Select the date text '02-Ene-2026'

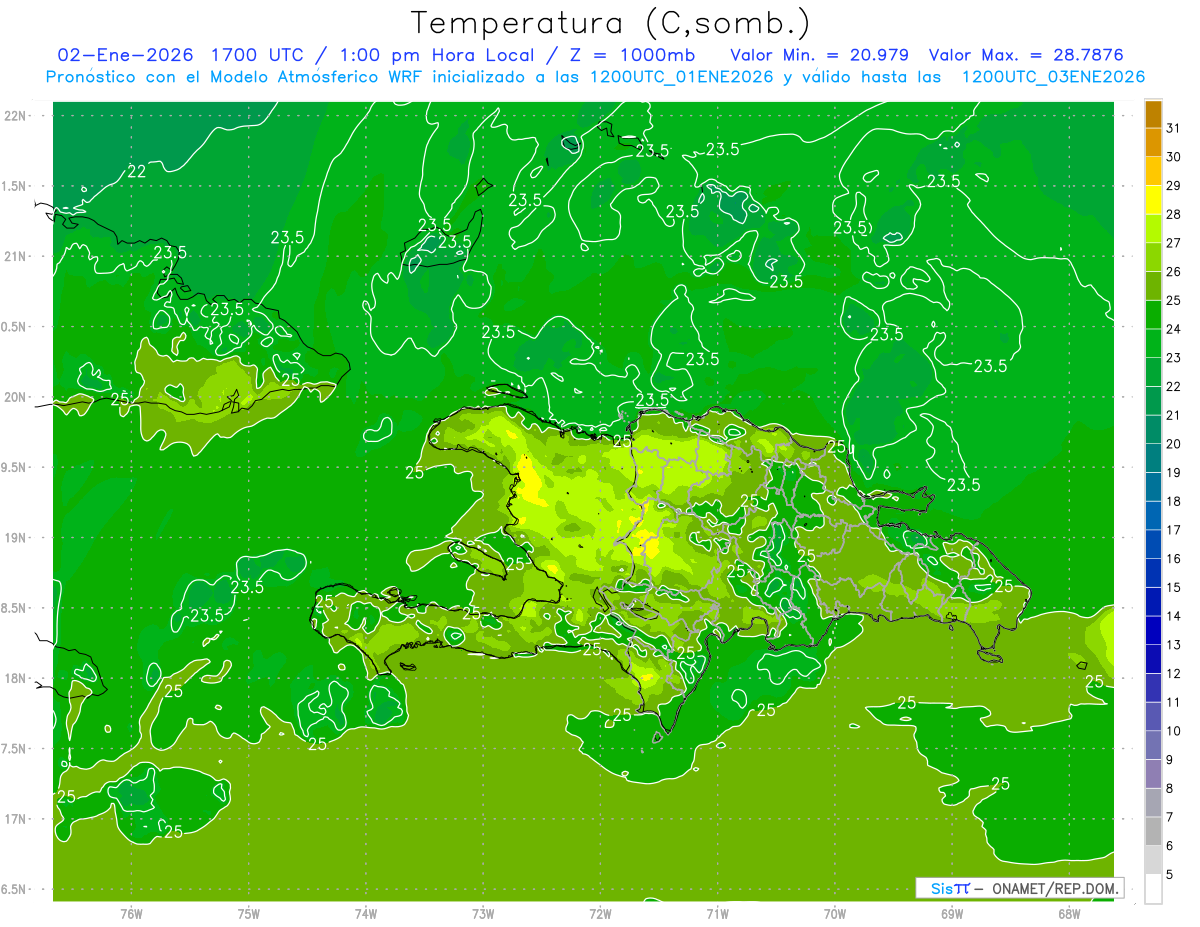tap(127, 55)
